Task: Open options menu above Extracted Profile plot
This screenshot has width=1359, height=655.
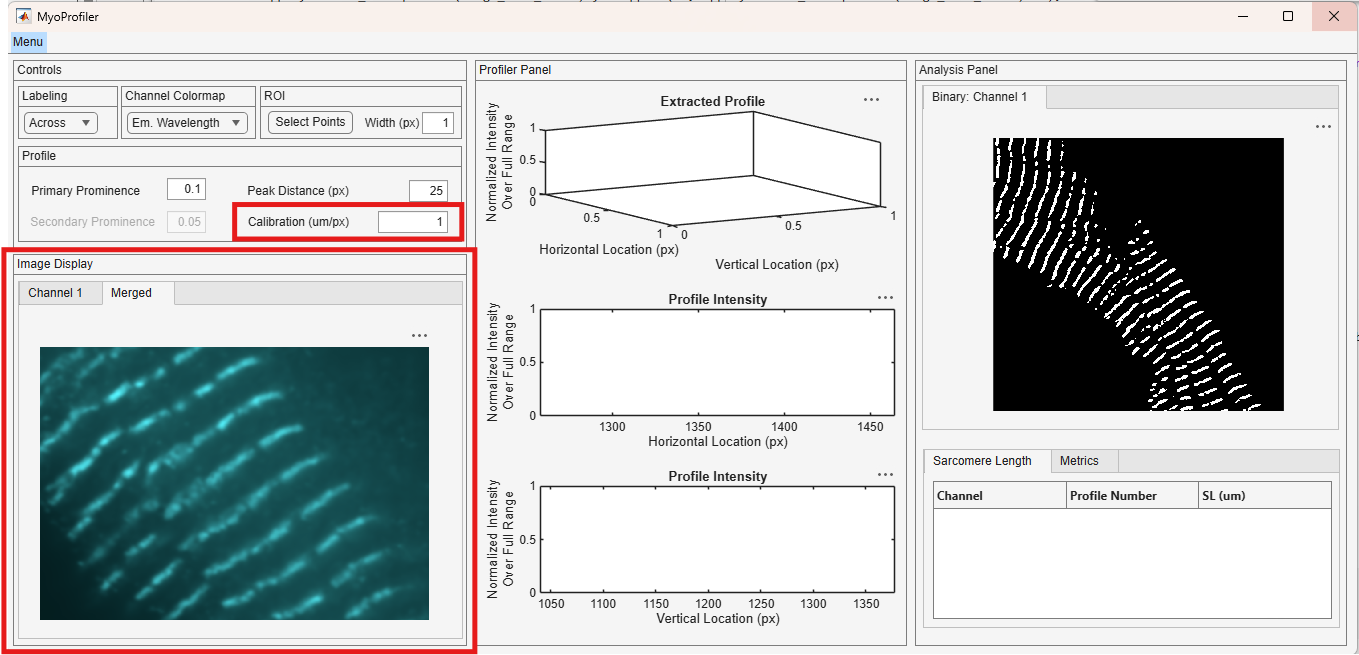Action: [871, 100]
